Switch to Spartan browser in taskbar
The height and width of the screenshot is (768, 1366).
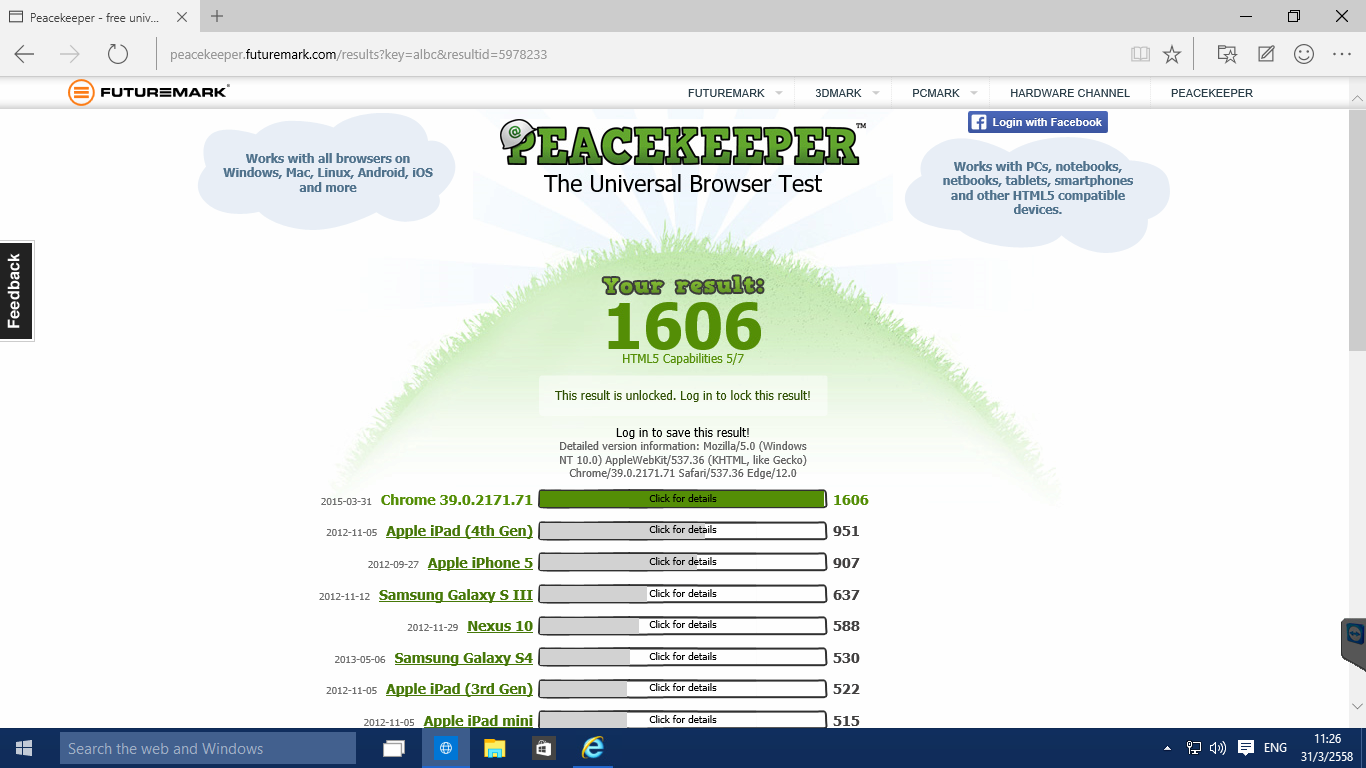(x=446, y=748)
